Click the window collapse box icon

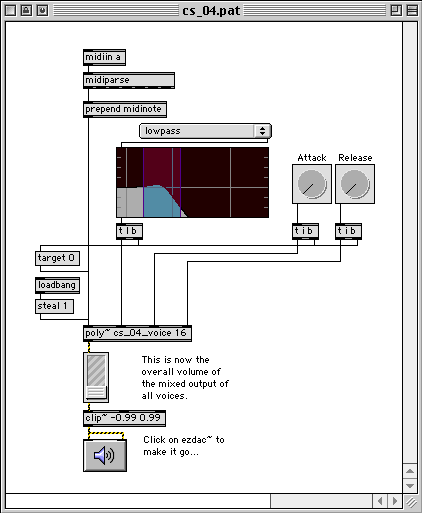pos(412,10)
